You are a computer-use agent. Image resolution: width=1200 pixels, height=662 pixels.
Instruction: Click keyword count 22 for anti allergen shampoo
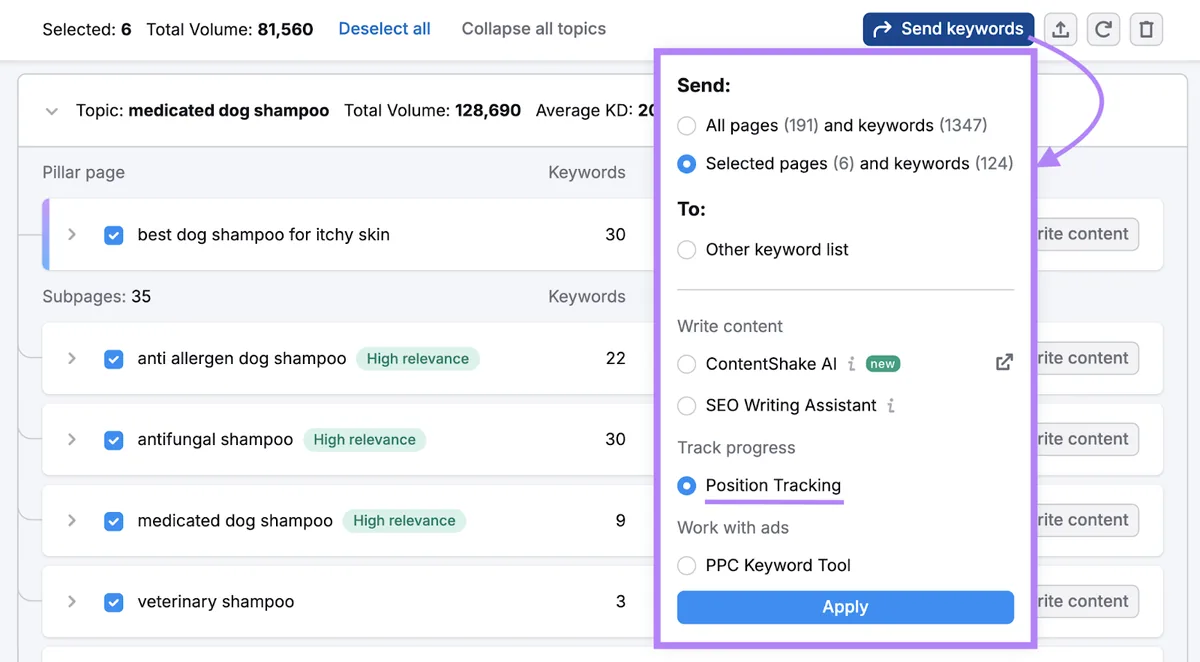click(x=616, y=359)
